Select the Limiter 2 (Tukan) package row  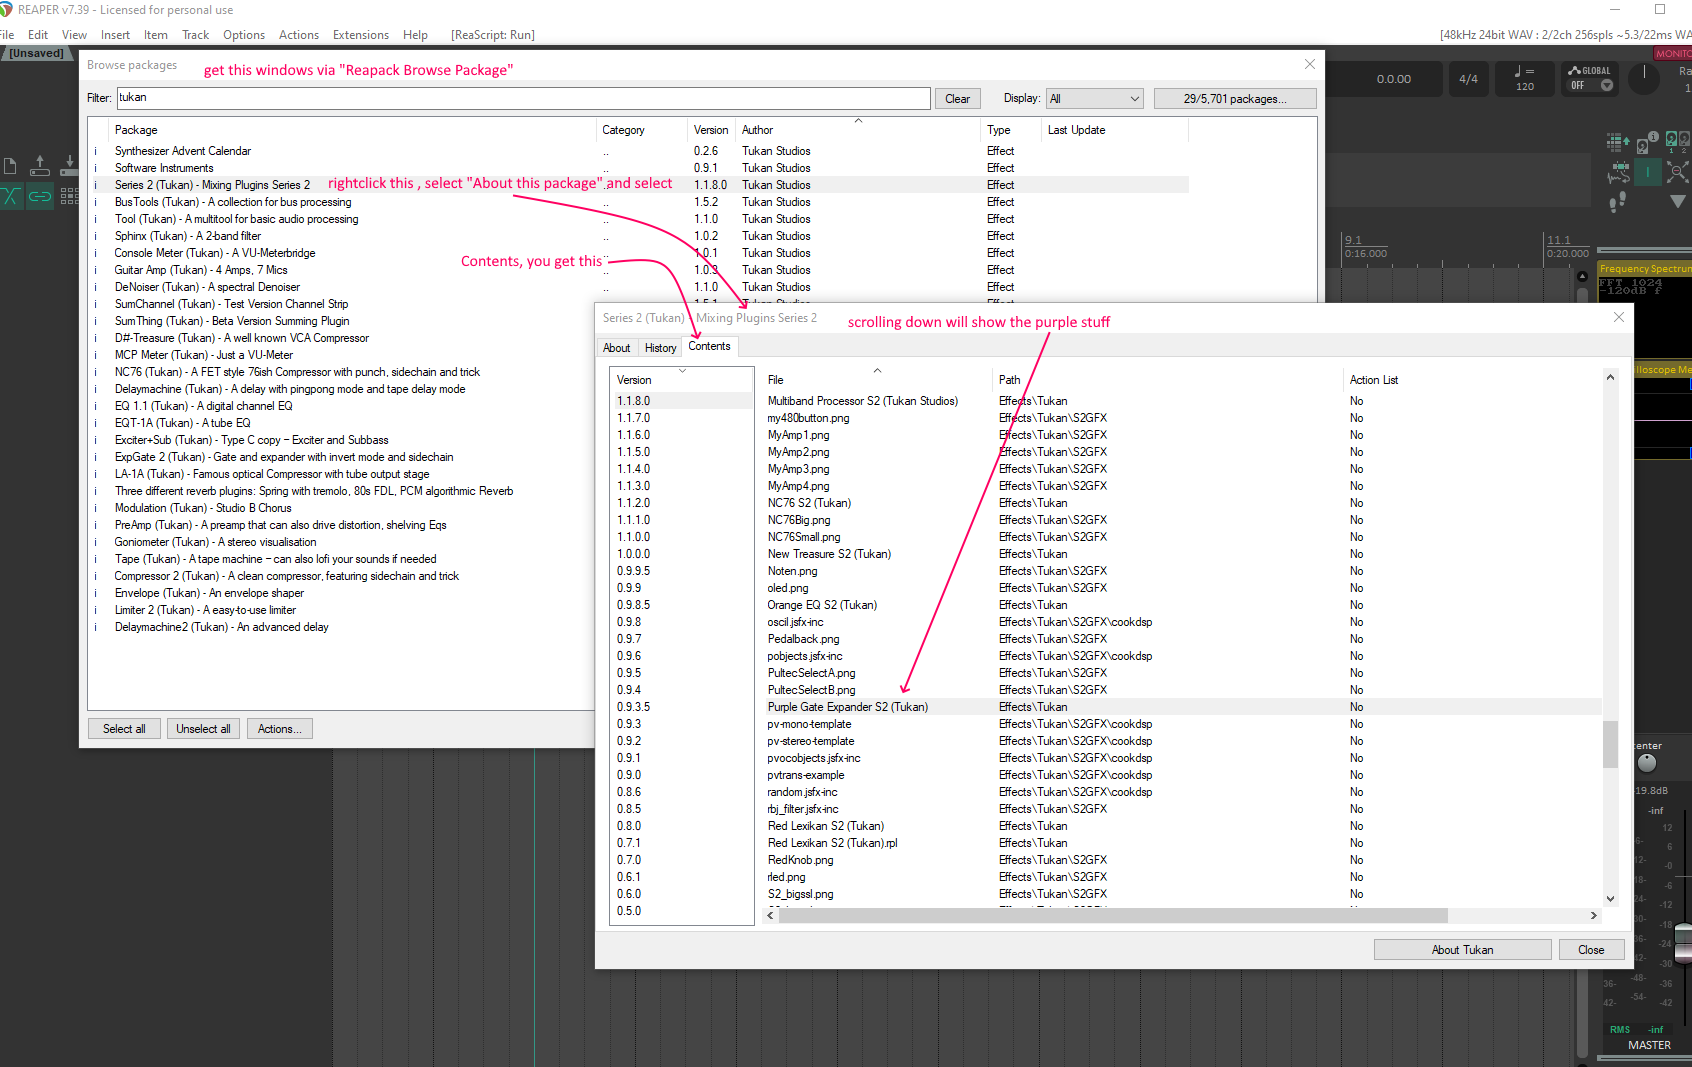pos(343,610)
